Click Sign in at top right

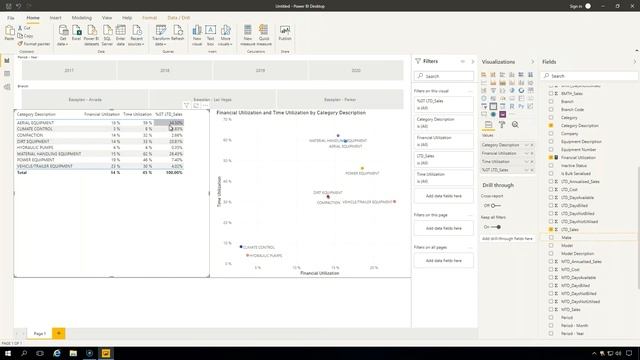click(576, 6)
